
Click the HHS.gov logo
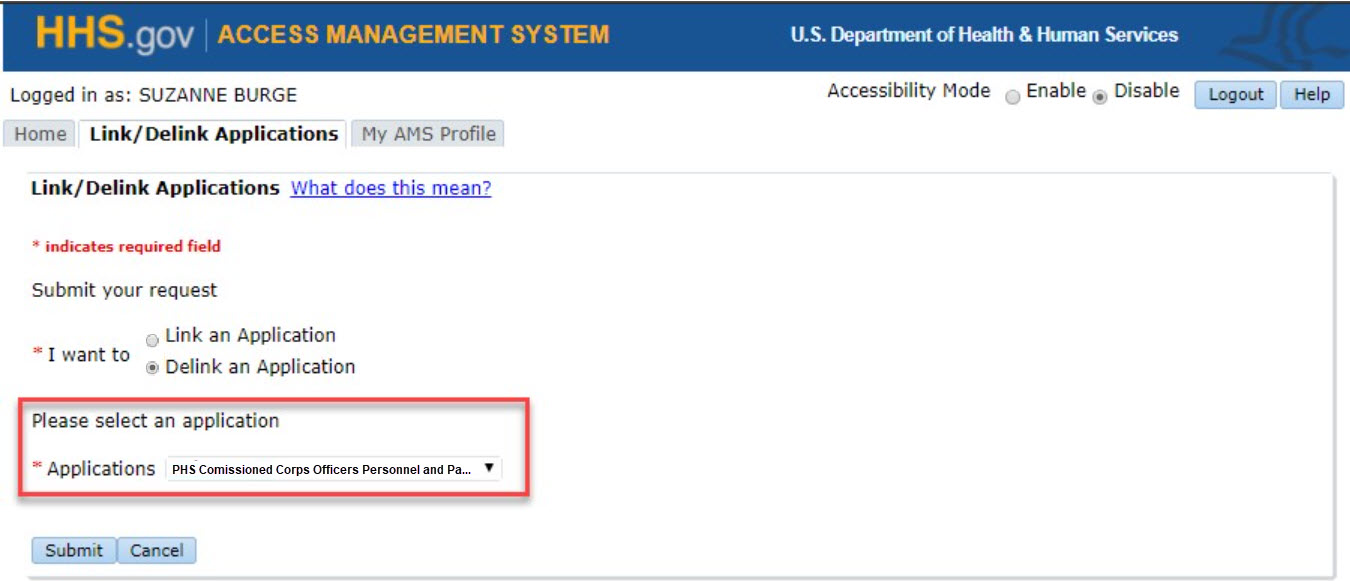click(x=116, y=35)
